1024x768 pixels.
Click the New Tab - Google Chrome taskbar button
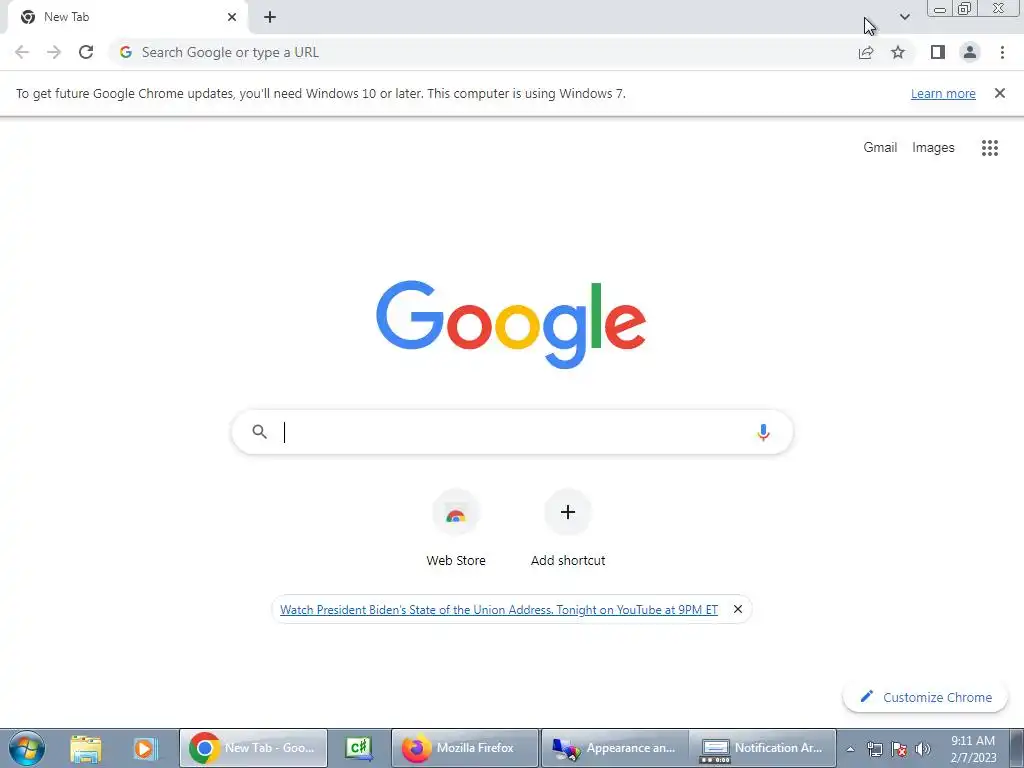(253, 748)
